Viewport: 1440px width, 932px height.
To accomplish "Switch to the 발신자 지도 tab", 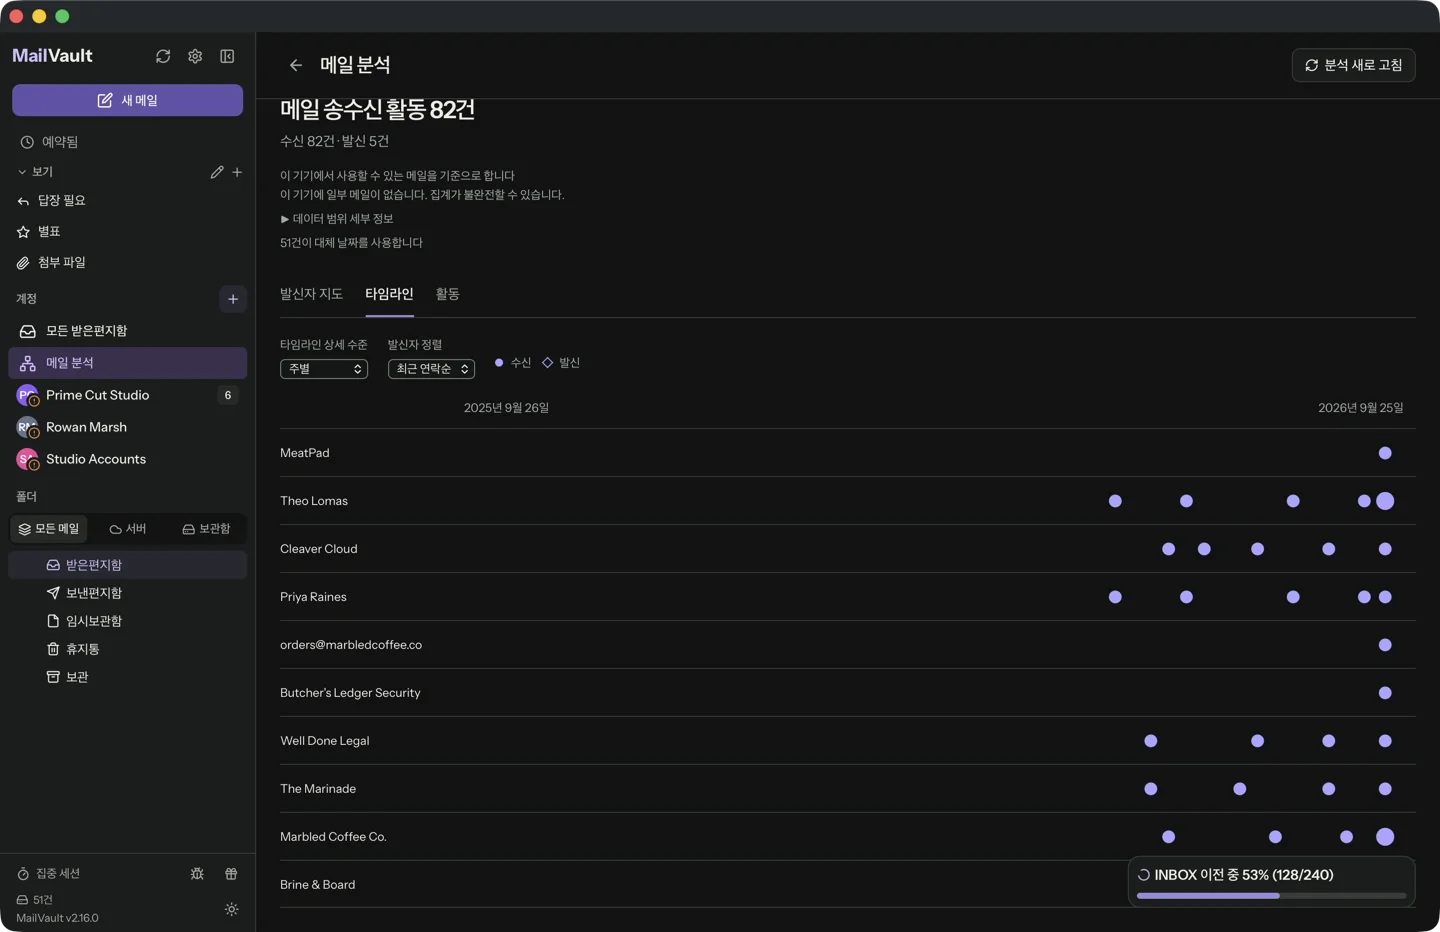I will tap(311, 294).
